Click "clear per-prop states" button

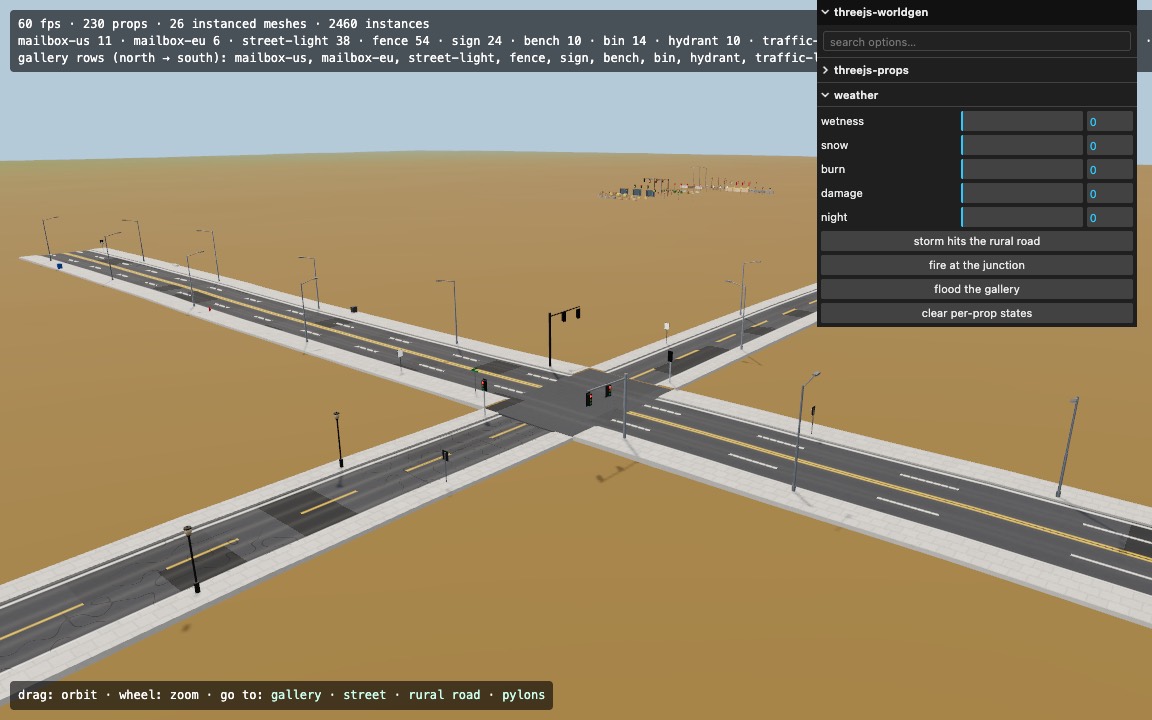976,313
